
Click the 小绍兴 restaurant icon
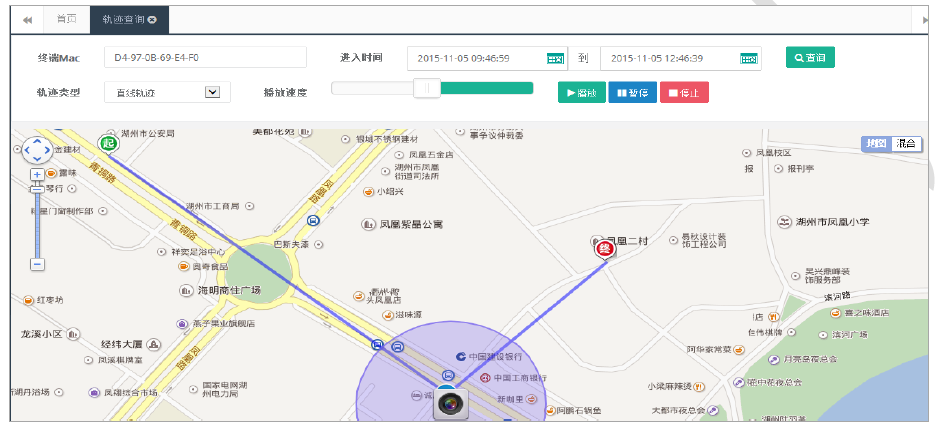pyautogui.click(x=369, y=192)
